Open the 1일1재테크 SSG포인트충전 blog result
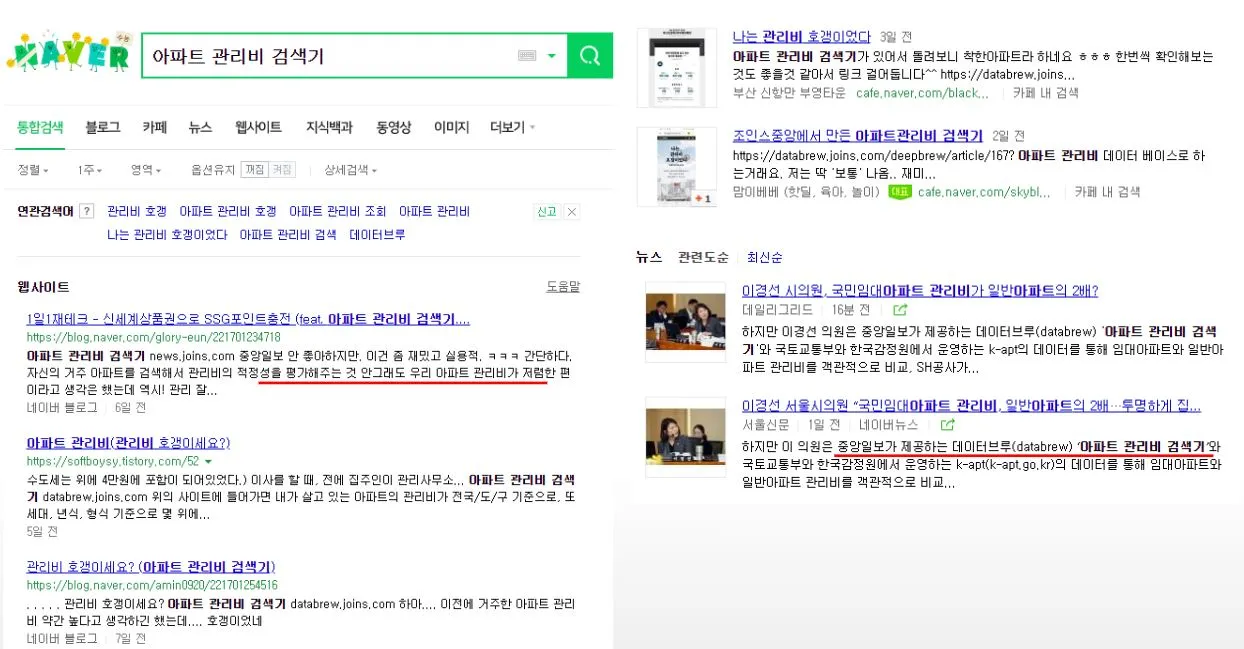Viewport: 1244px width, 649px height. (x=248, y=320)
